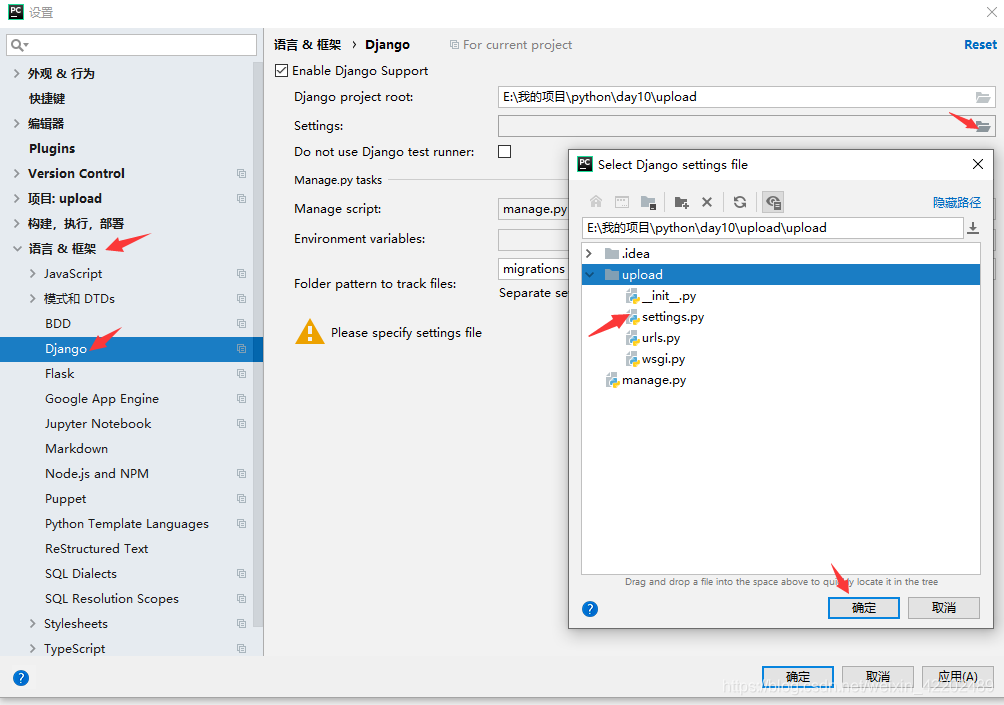Screen dimensions: 1004x705
Task: Click project-level copy icon beside Version Control
Action: 241,174
